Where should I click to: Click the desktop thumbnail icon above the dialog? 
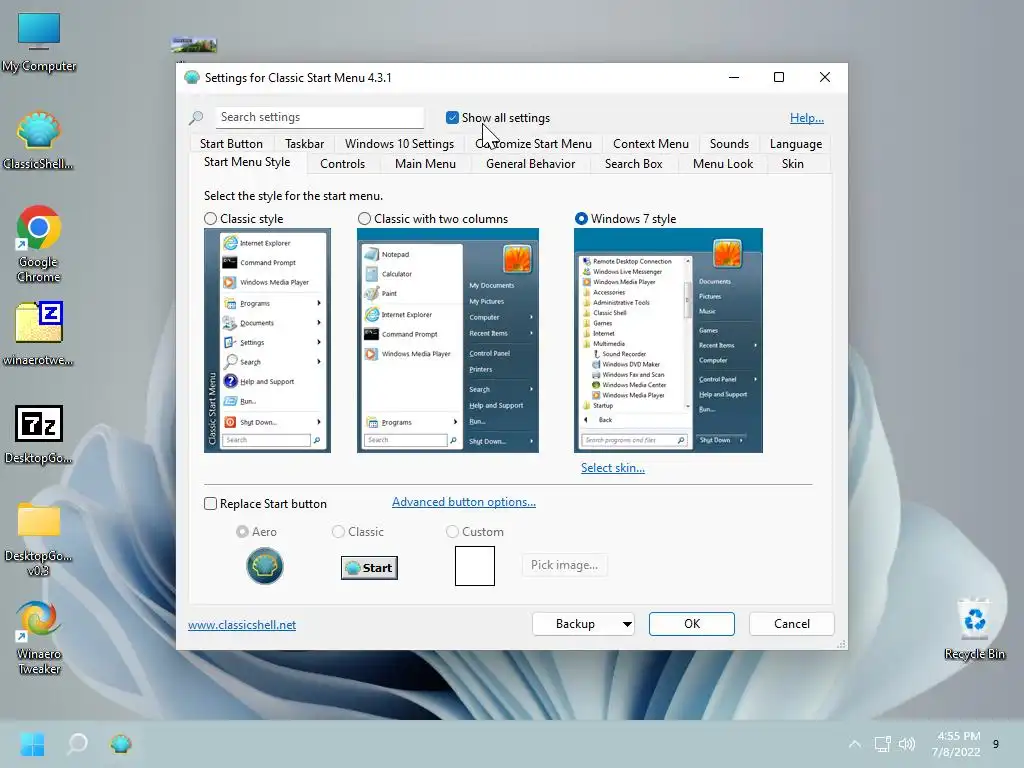tap(193, 45)
